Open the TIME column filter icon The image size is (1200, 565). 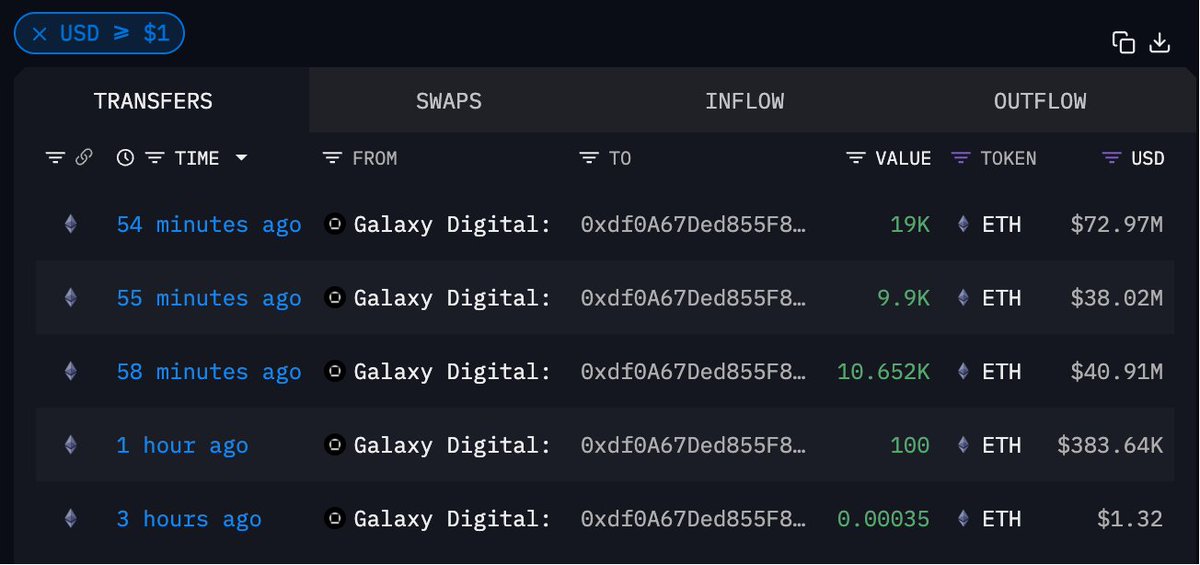point(155,158)
